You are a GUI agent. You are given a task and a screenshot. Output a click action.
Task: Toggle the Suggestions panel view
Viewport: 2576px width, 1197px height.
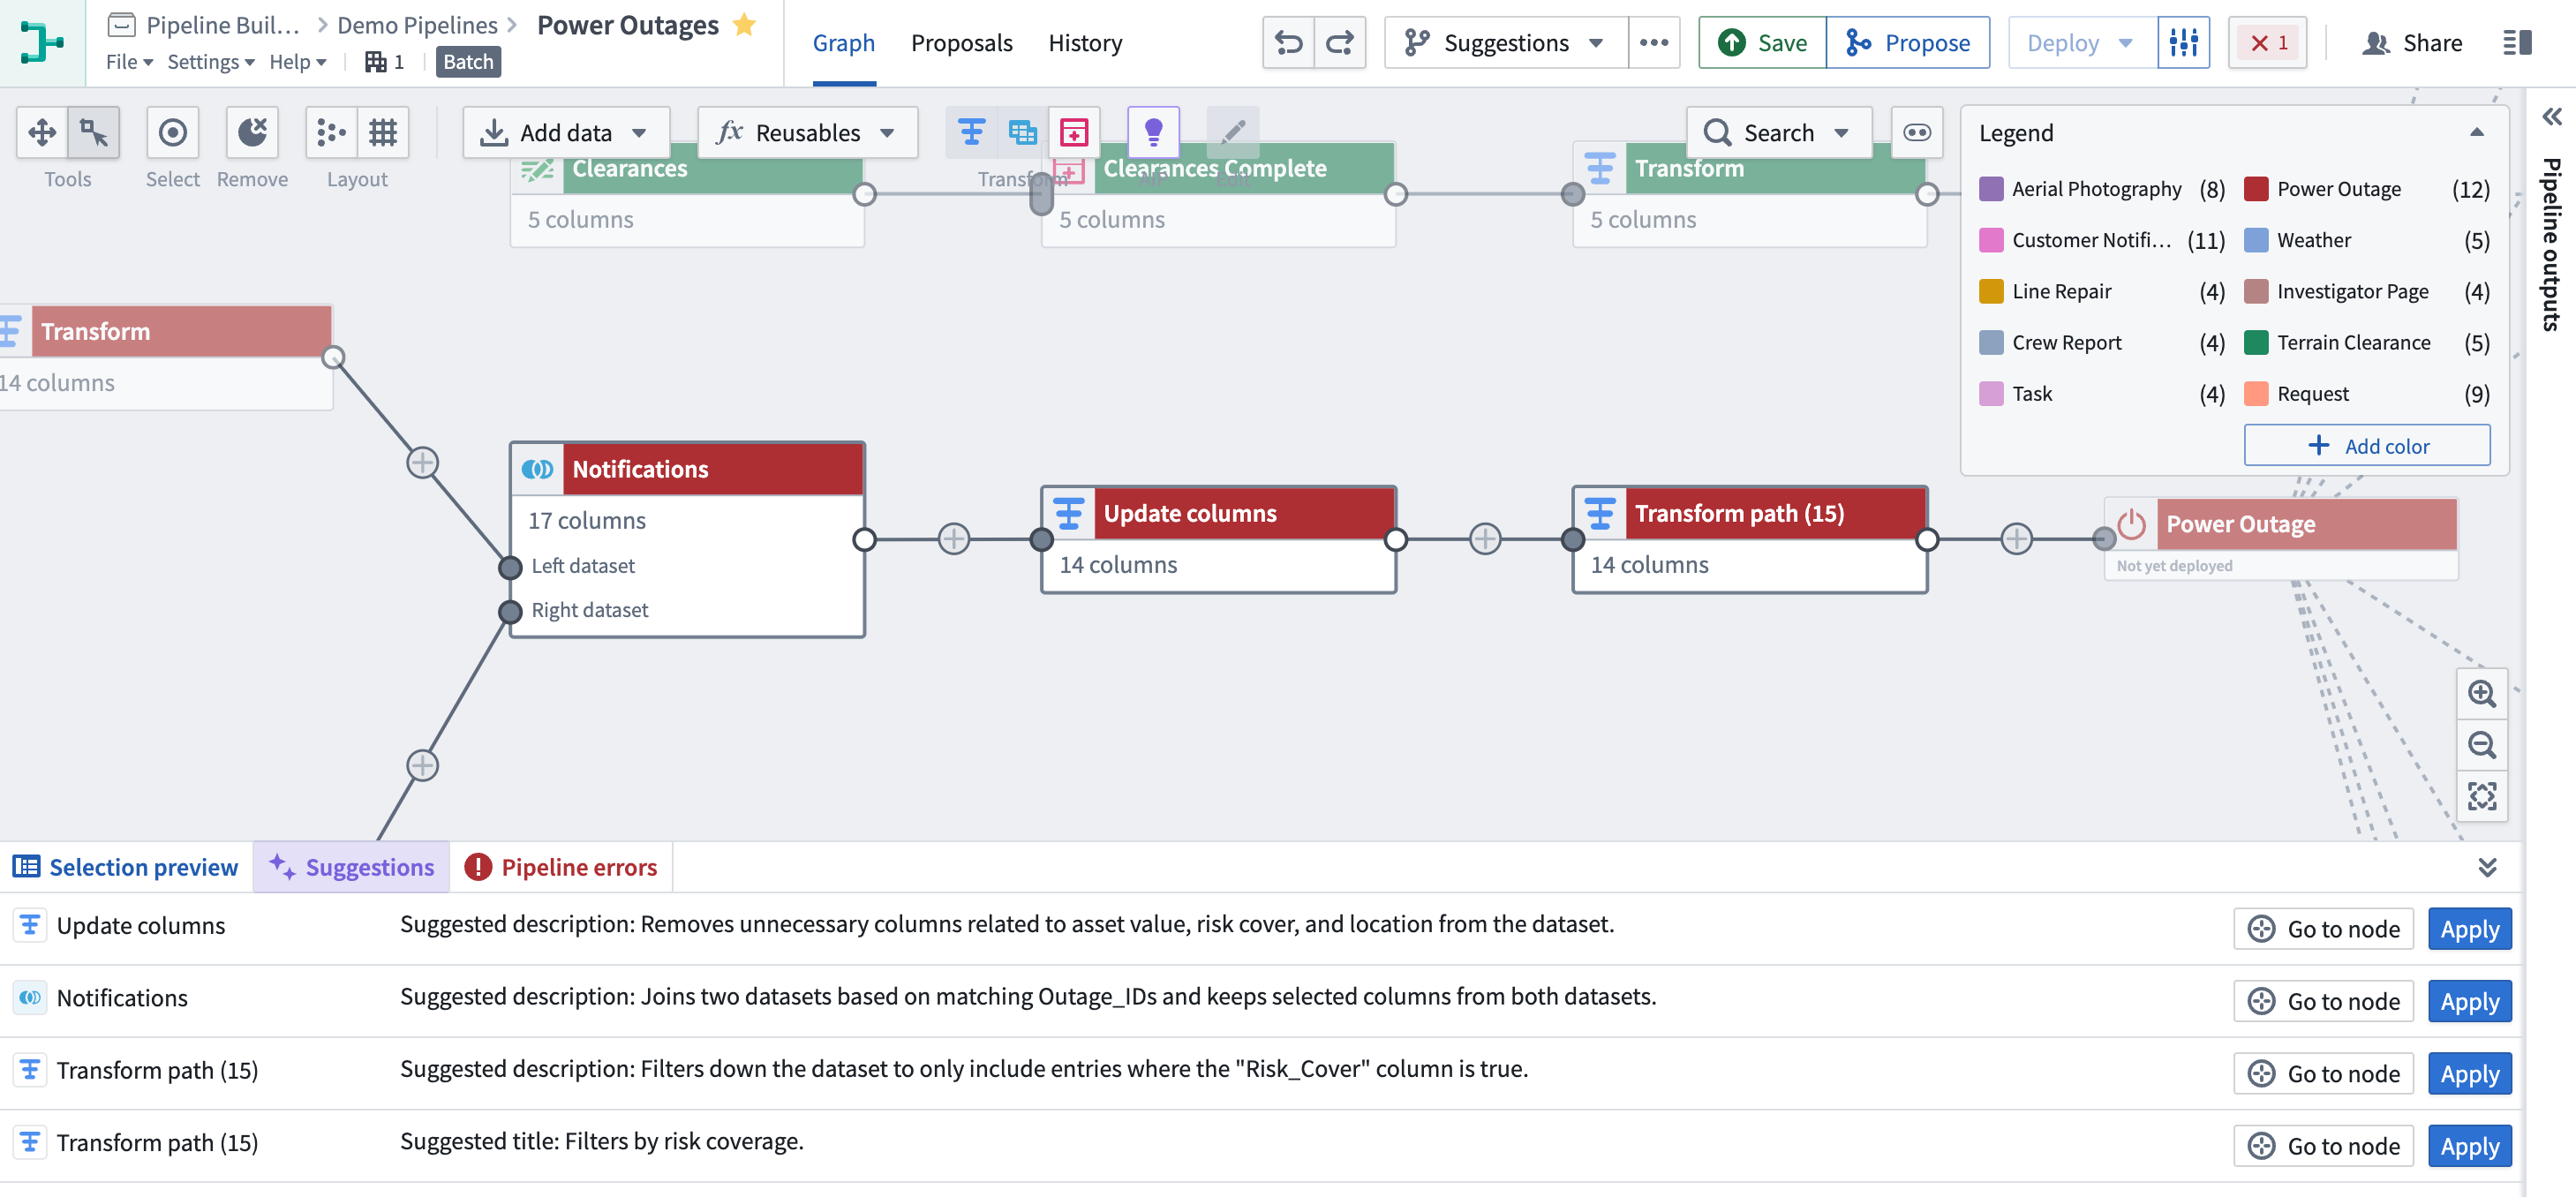[x=350, y=865]
